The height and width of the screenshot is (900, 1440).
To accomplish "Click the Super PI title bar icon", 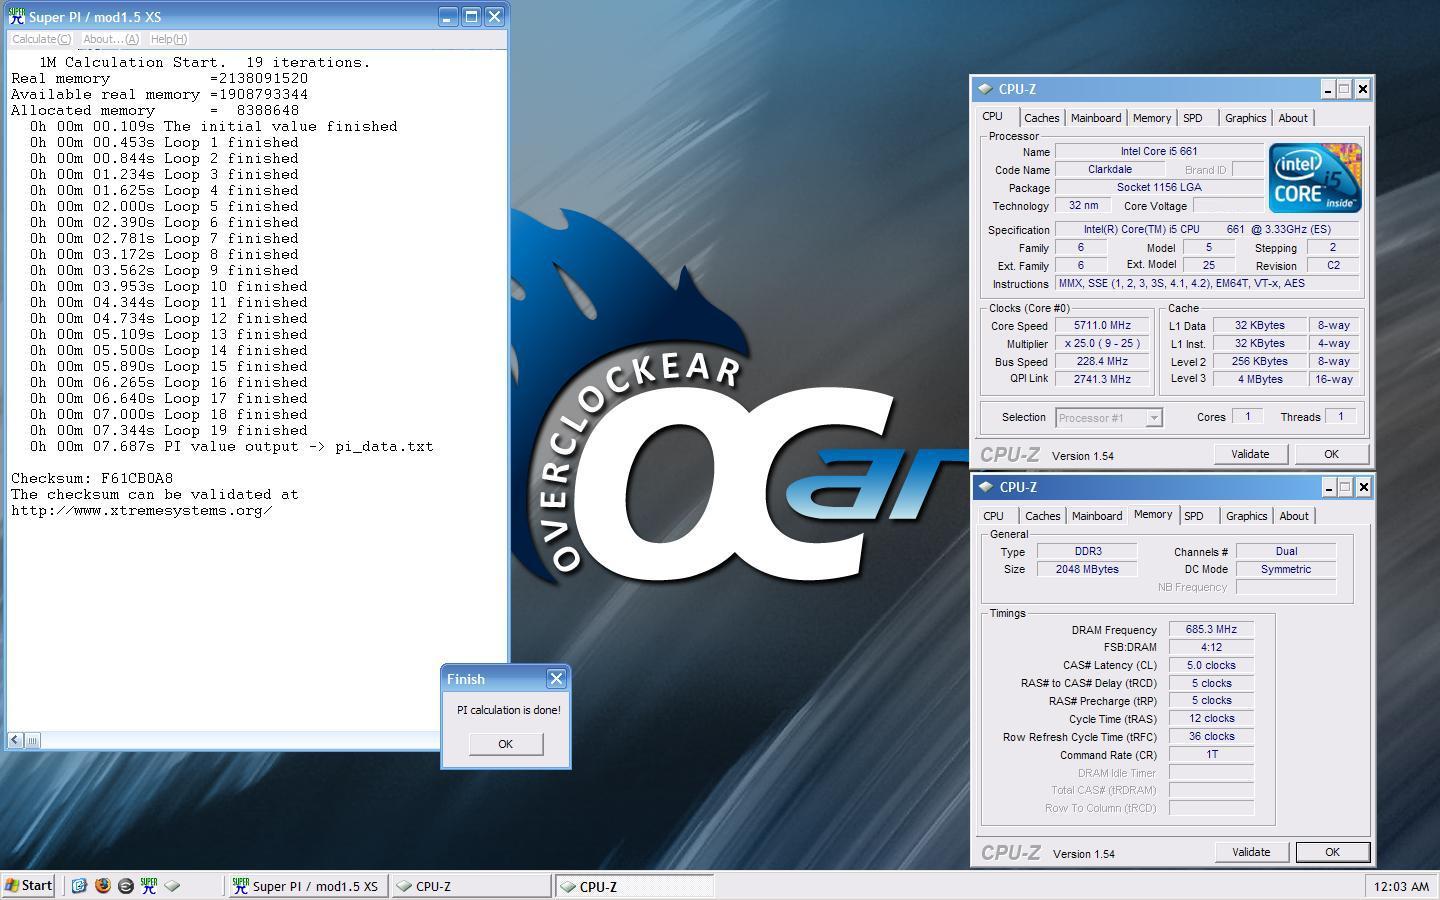I will pyautogui.click(x=16, y=17).
